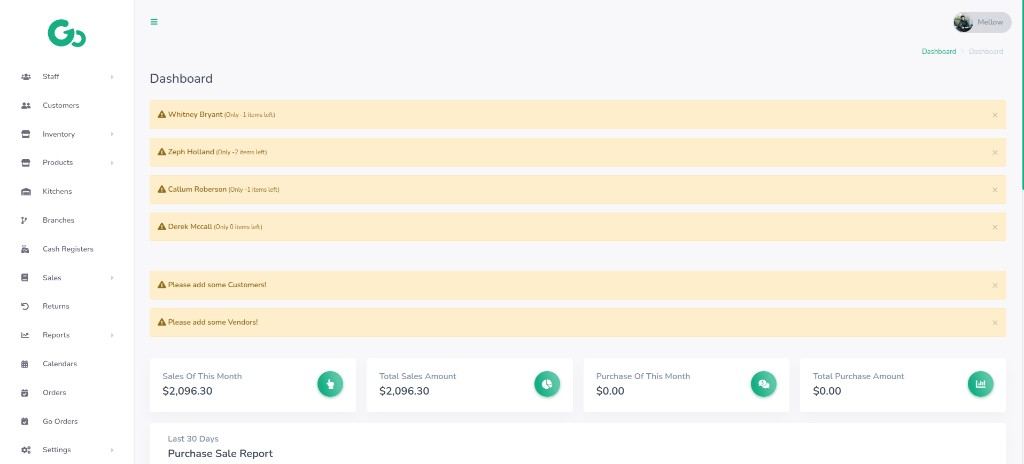Click Sales Of This Month $2,096.30 value
The image size is (1024, 464).
click(x=187, y=391)
